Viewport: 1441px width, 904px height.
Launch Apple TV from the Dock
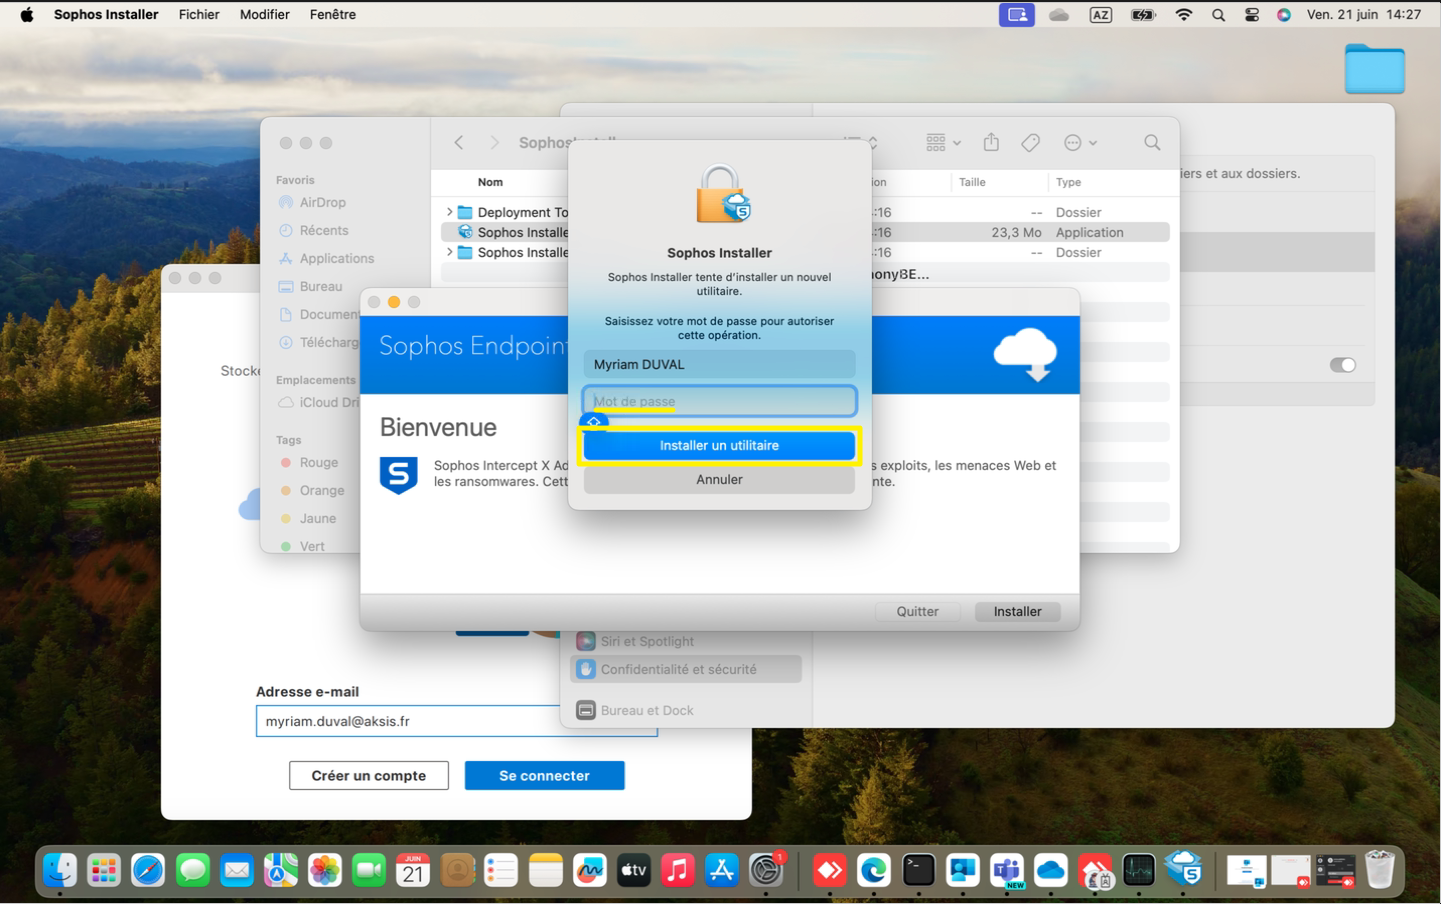point(634,871)
